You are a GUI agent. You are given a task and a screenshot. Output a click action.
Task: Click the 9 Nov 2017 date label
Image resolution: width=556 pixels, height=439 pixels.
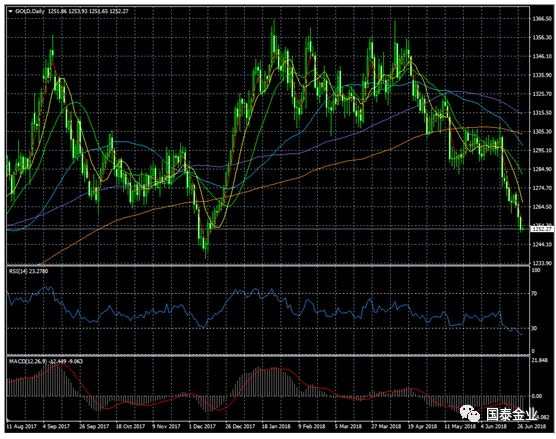pyautogui.click(x=166, y=426)
